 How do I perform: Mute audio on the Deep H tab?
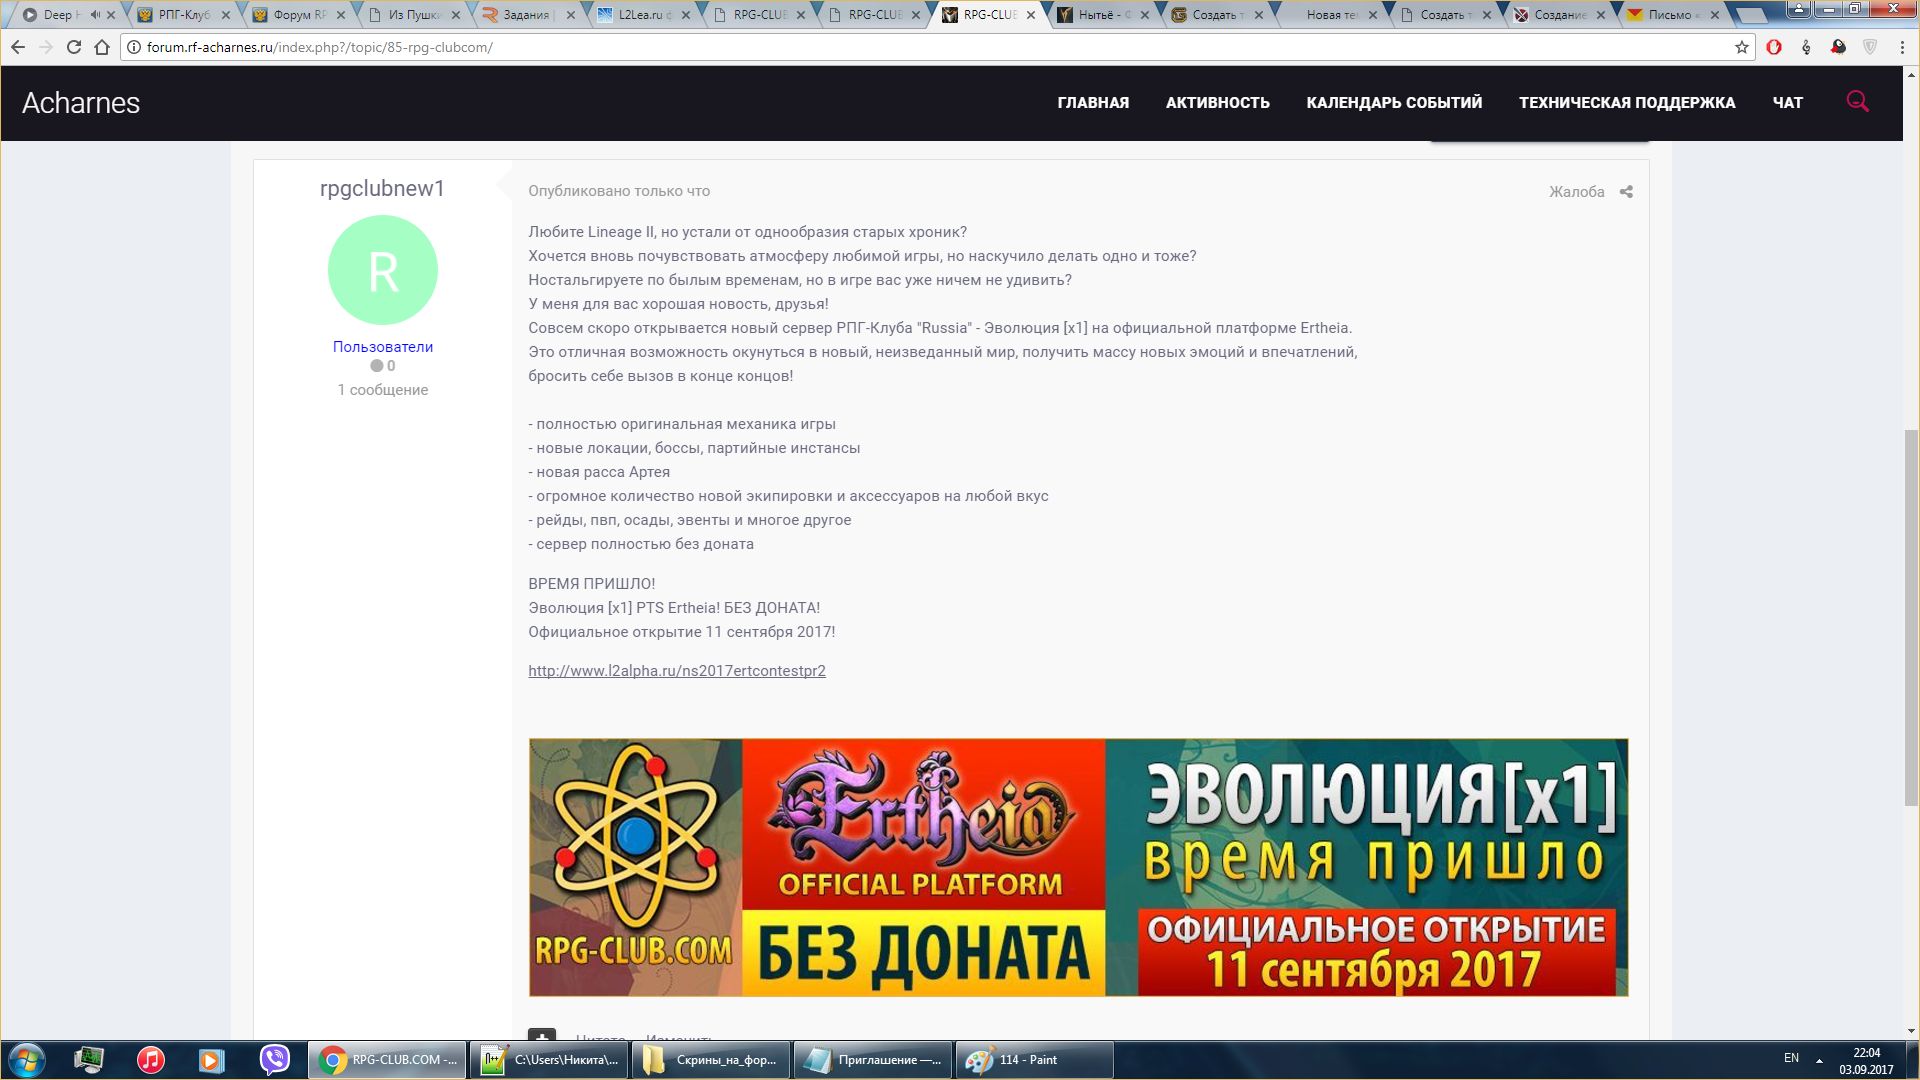point(94,15)
